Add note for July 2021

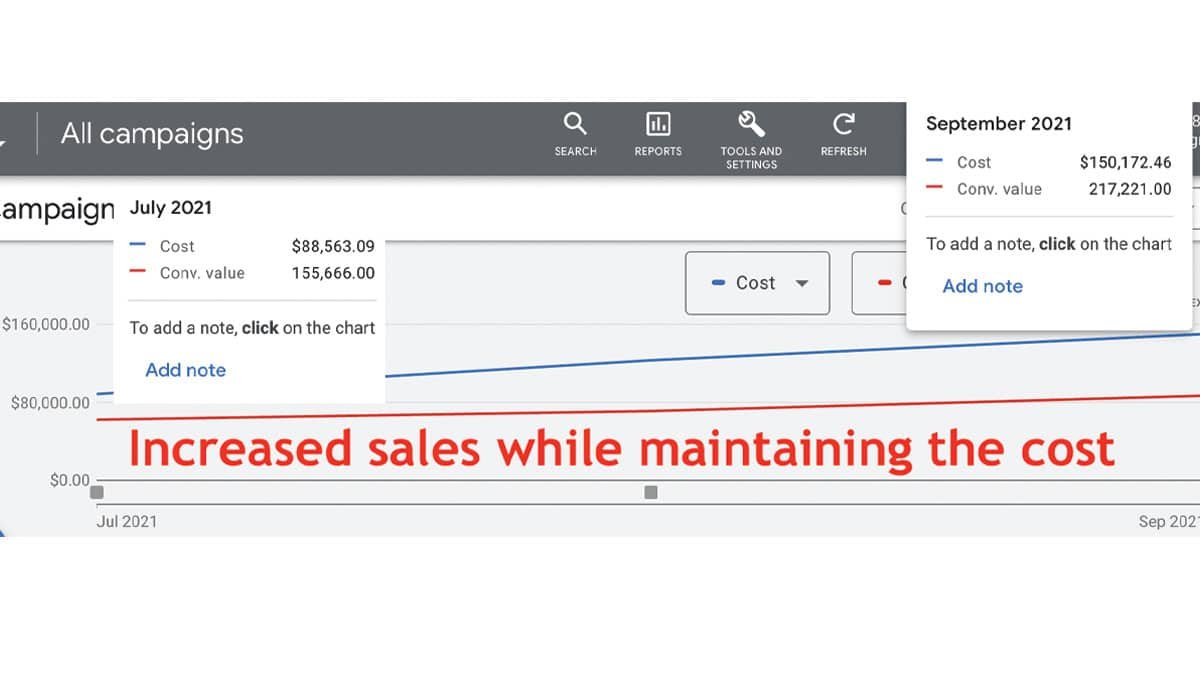click(185, 370)
